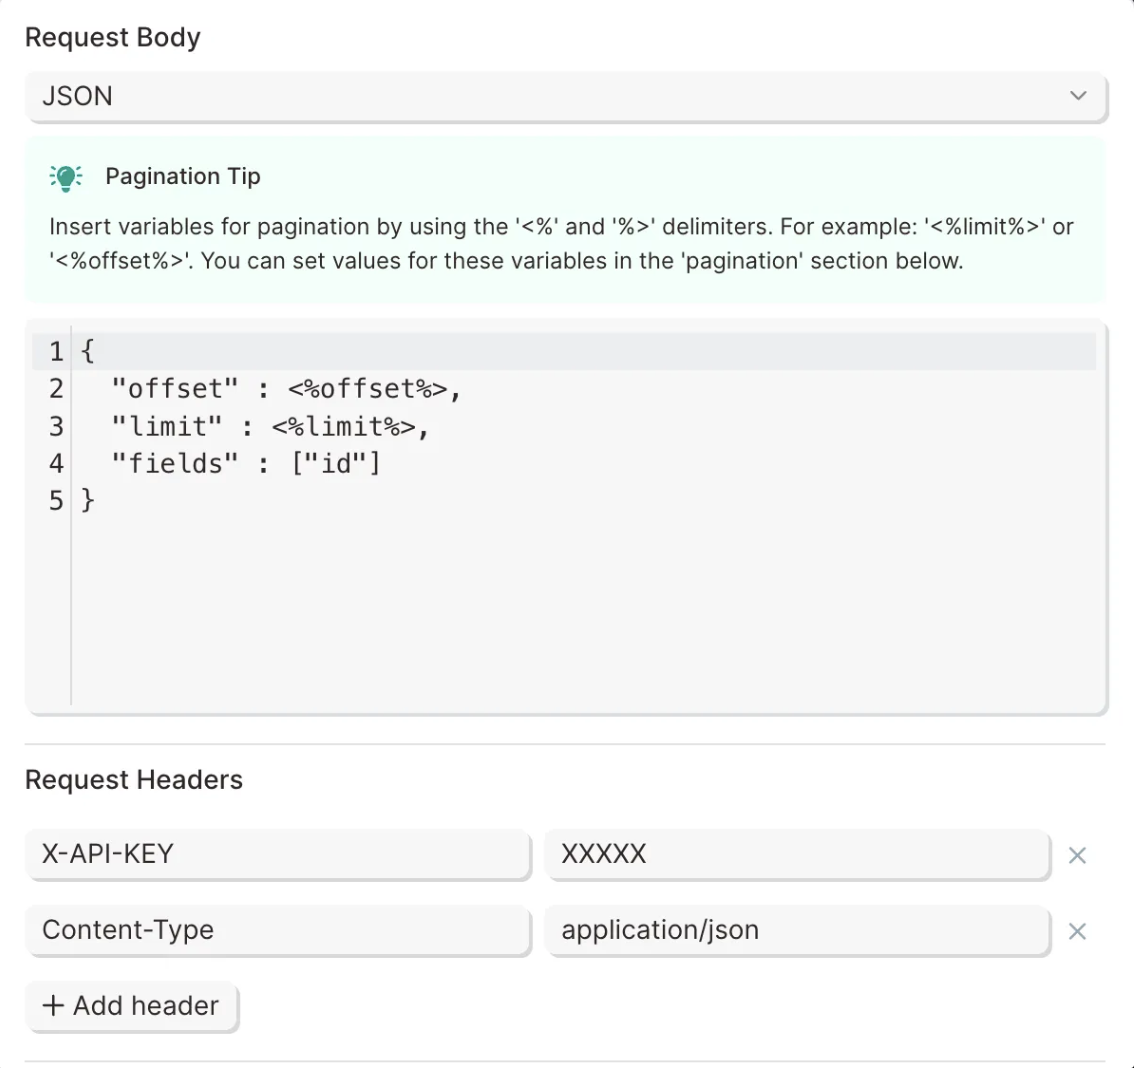Edit the X-API-KEY header name field
1134x1068 pixels.
point(278,854)
